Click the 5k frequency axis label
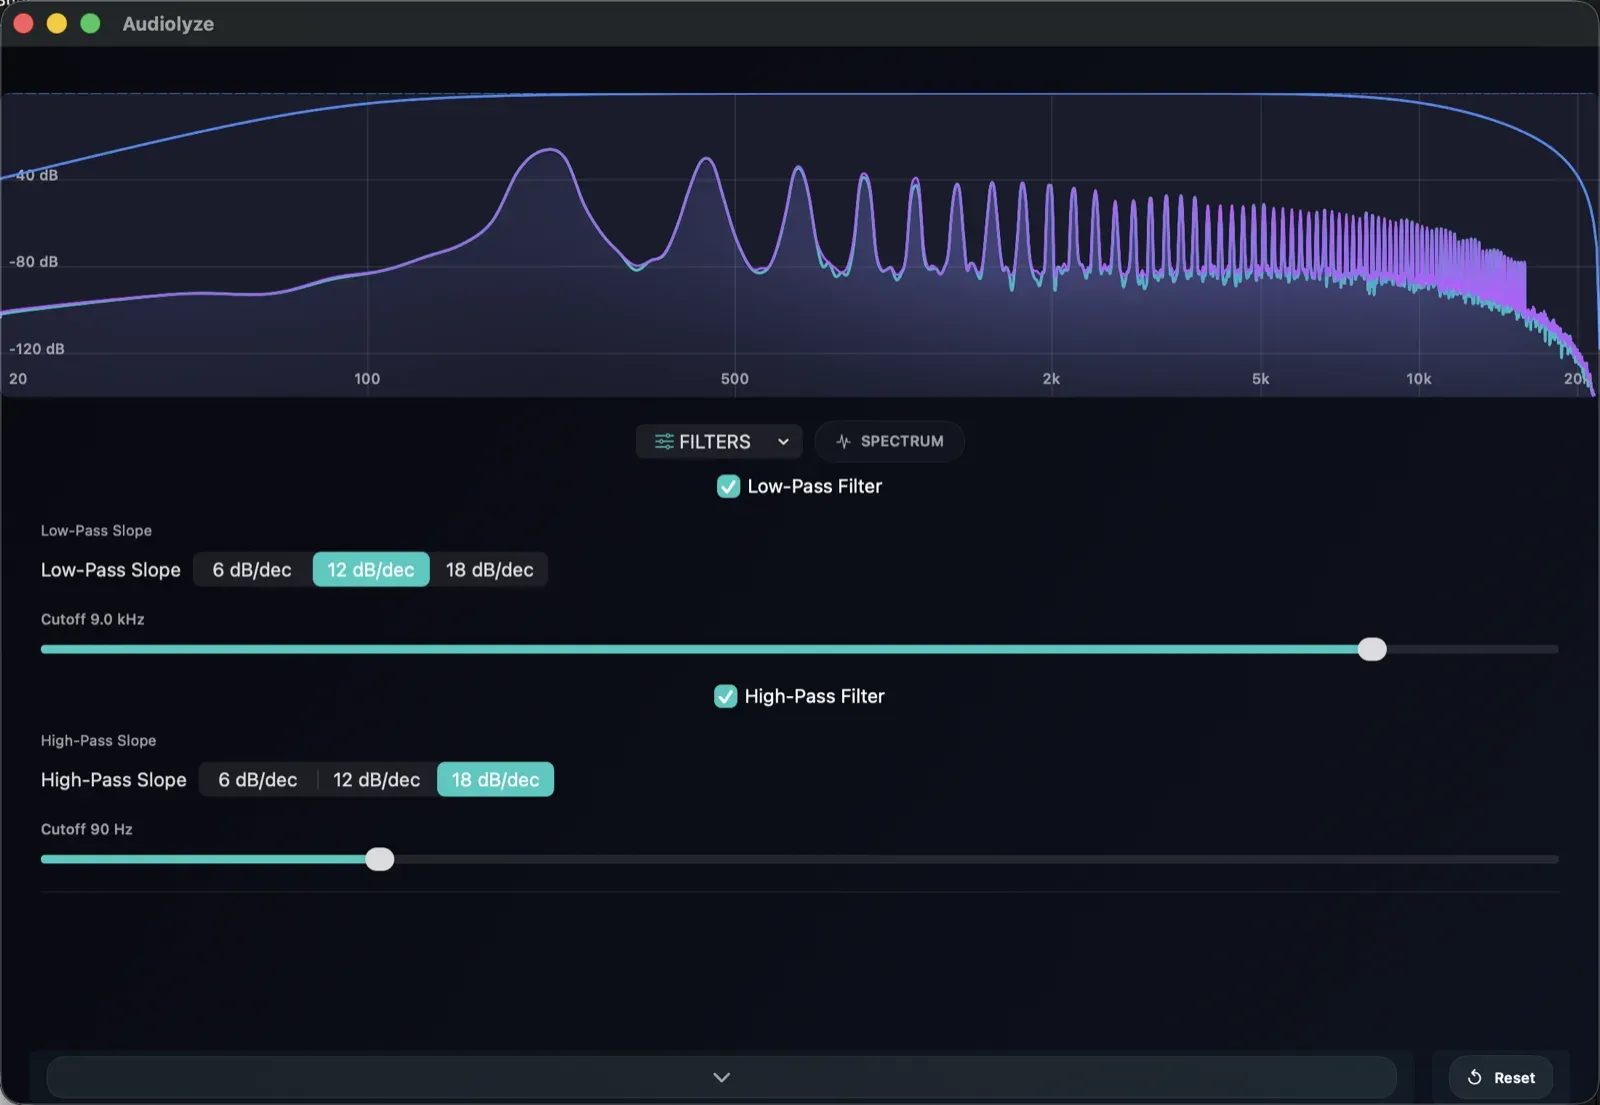Screen dimensions: 1600x1105 (x=1260, y=379)
